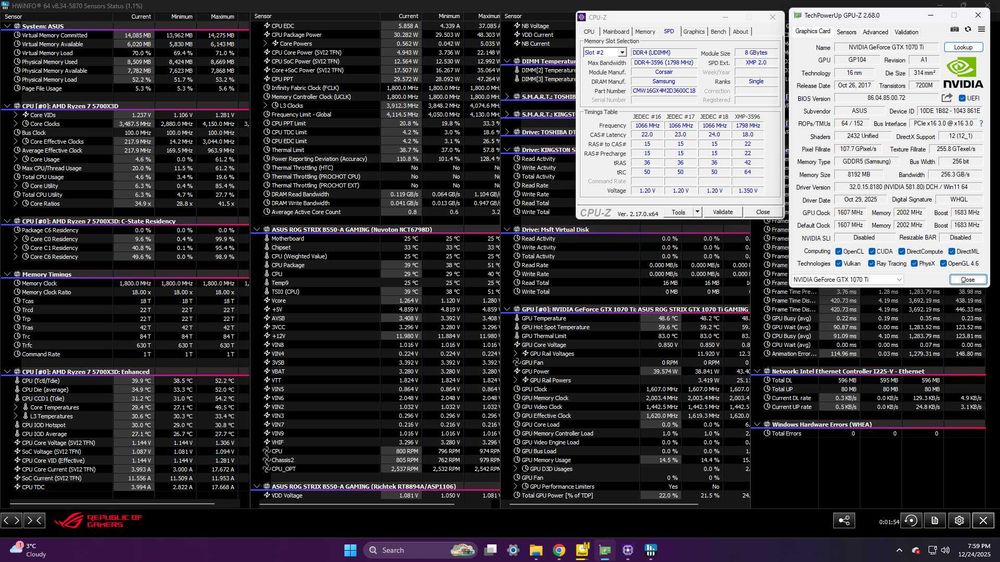
Task: Toggle the PhysX checkbox
Action: pyautogui.click(x=914, y=263)
